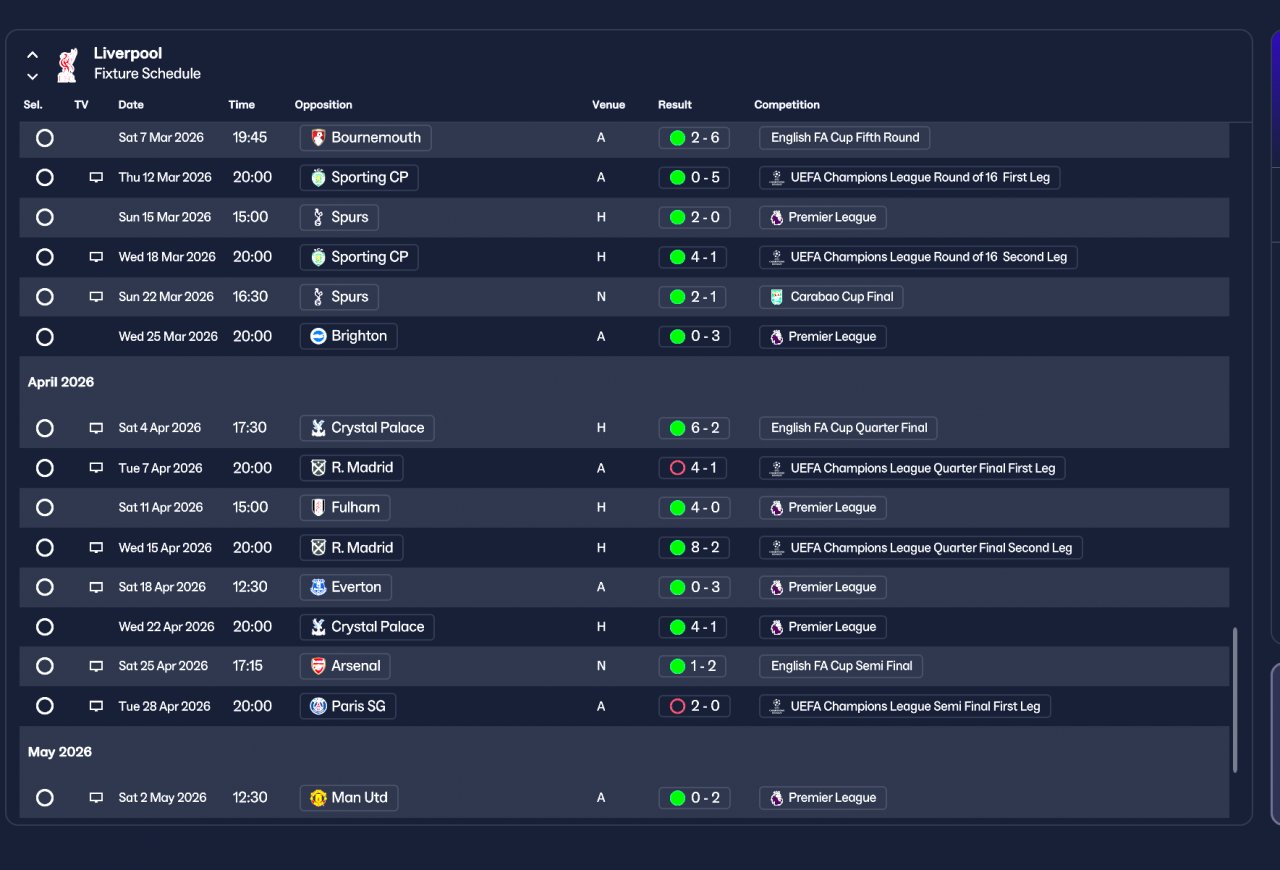The image size is (1280, 870).
Task: Click the Premier League logo on the Fulham row
Action: (x=777, y=508)
